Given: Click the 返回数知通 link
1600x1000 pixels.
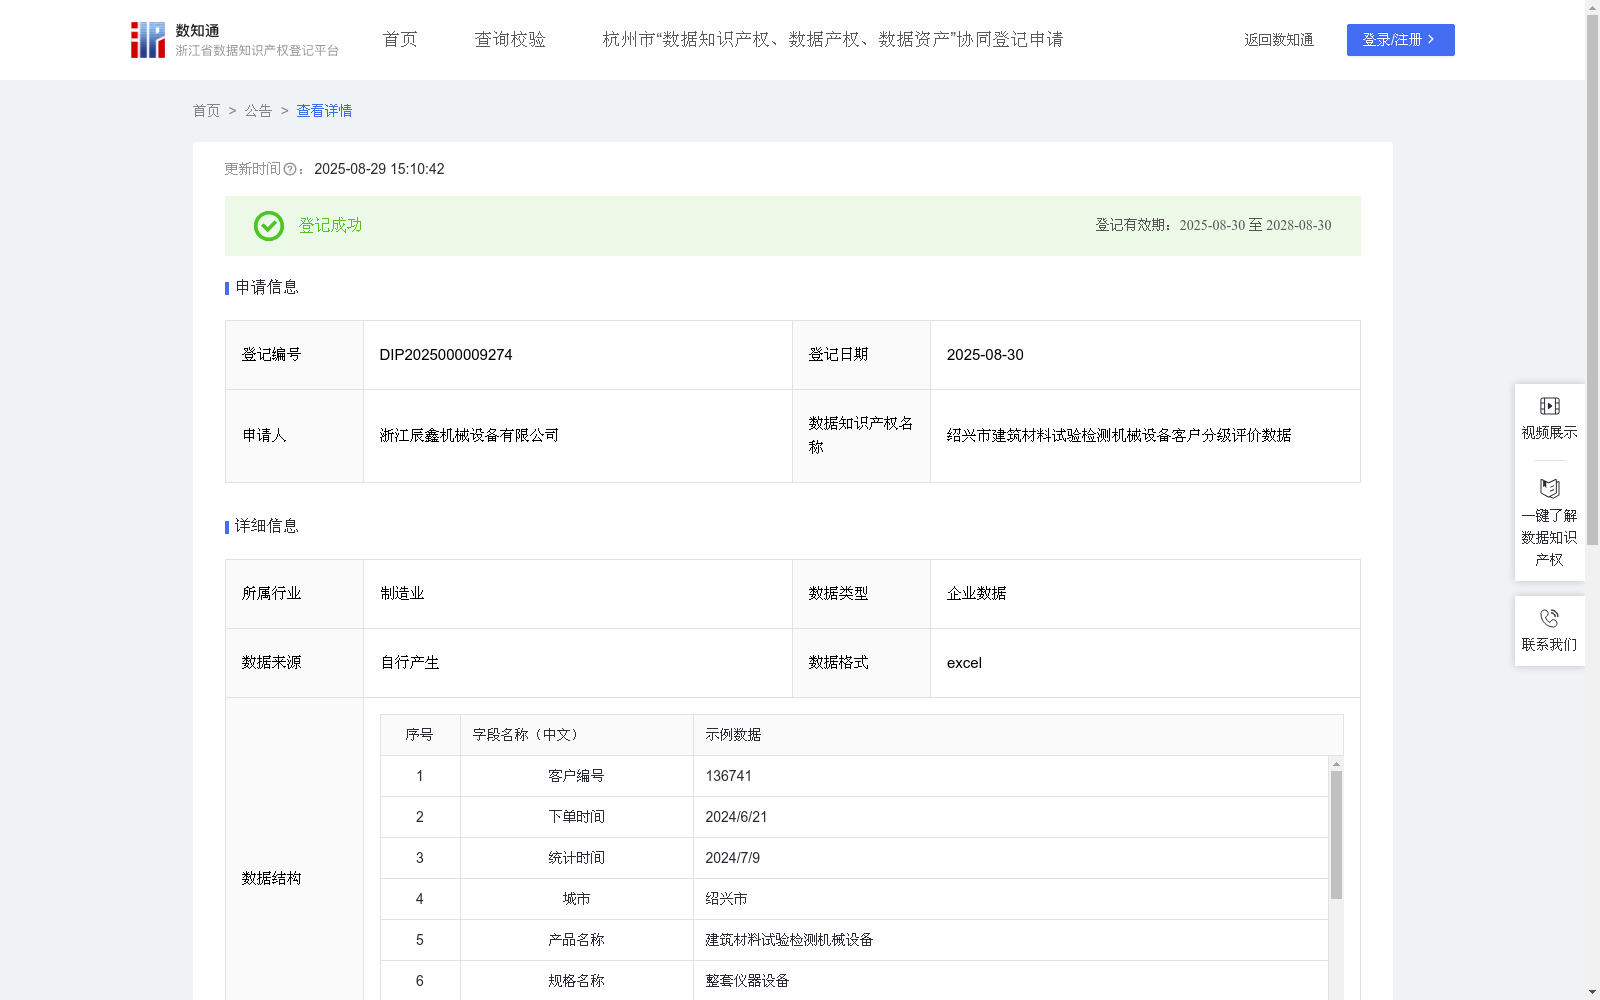Looking at the screenshot, I should point(1278,40).
